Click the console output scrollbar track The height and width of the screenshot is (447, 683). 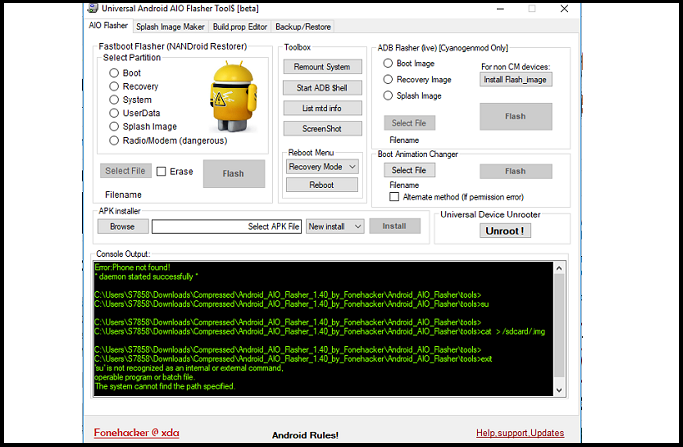(x=559, y=329)
